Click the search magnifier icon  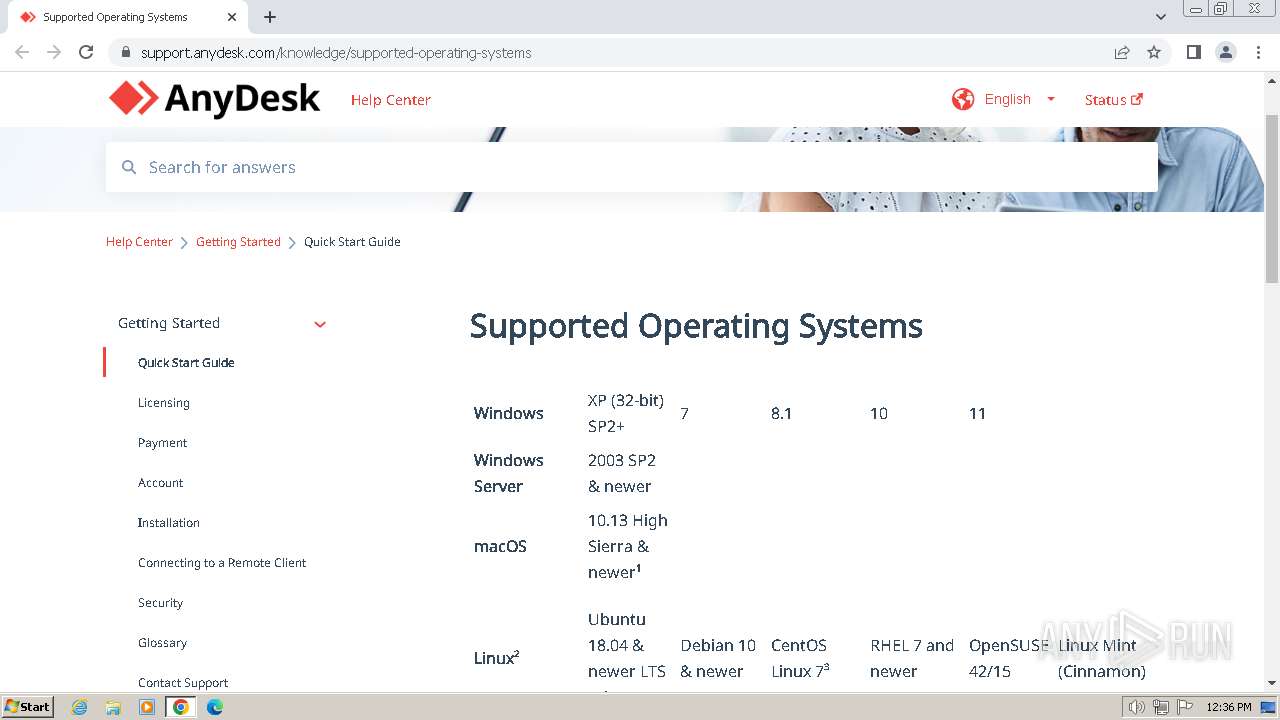[129, 167]
